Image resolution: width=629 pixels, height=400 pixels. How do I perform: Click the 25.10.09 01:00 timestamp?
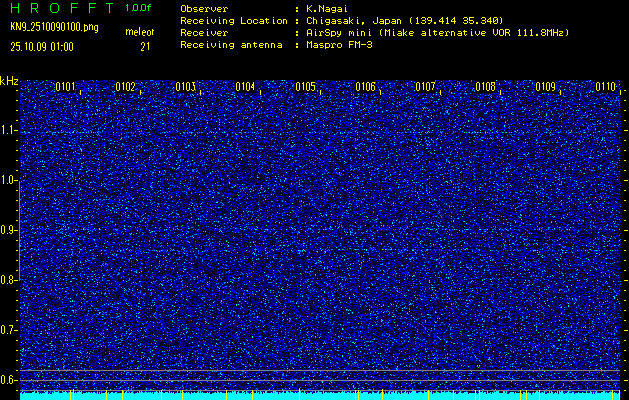(41, 46)
